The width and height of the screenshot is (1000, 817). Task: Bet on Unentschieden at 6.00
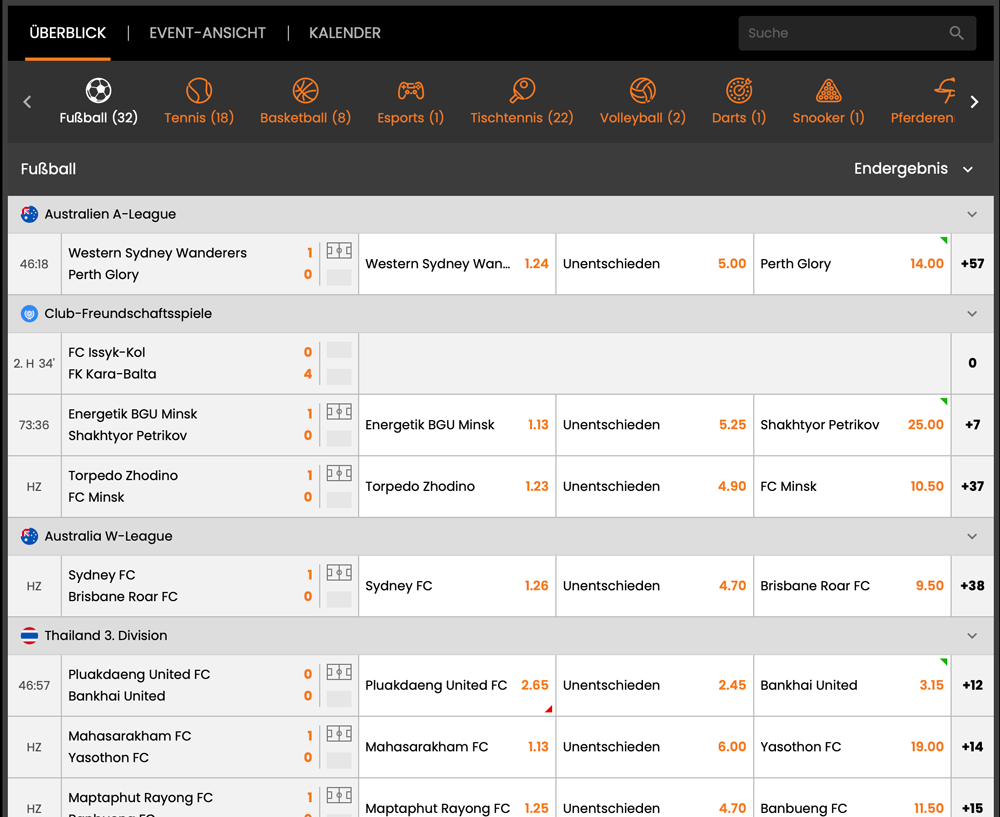click(654, 747)
